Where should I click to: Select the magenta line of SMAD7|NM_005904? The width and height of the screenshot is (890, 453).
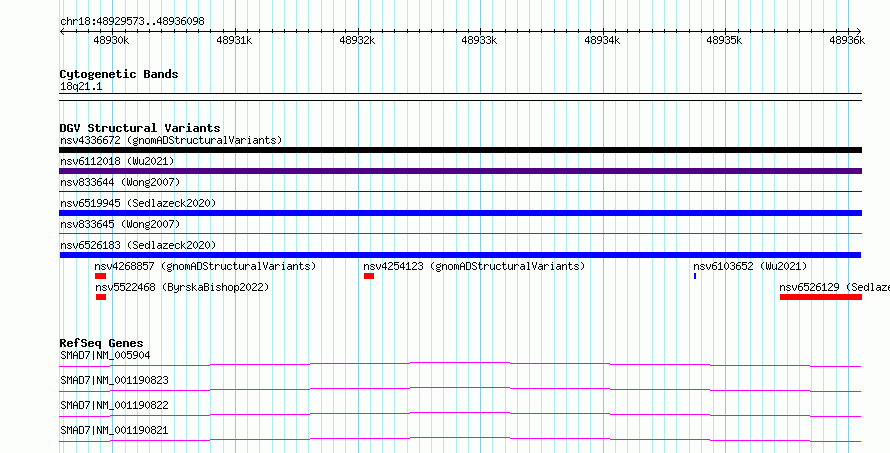460,364
